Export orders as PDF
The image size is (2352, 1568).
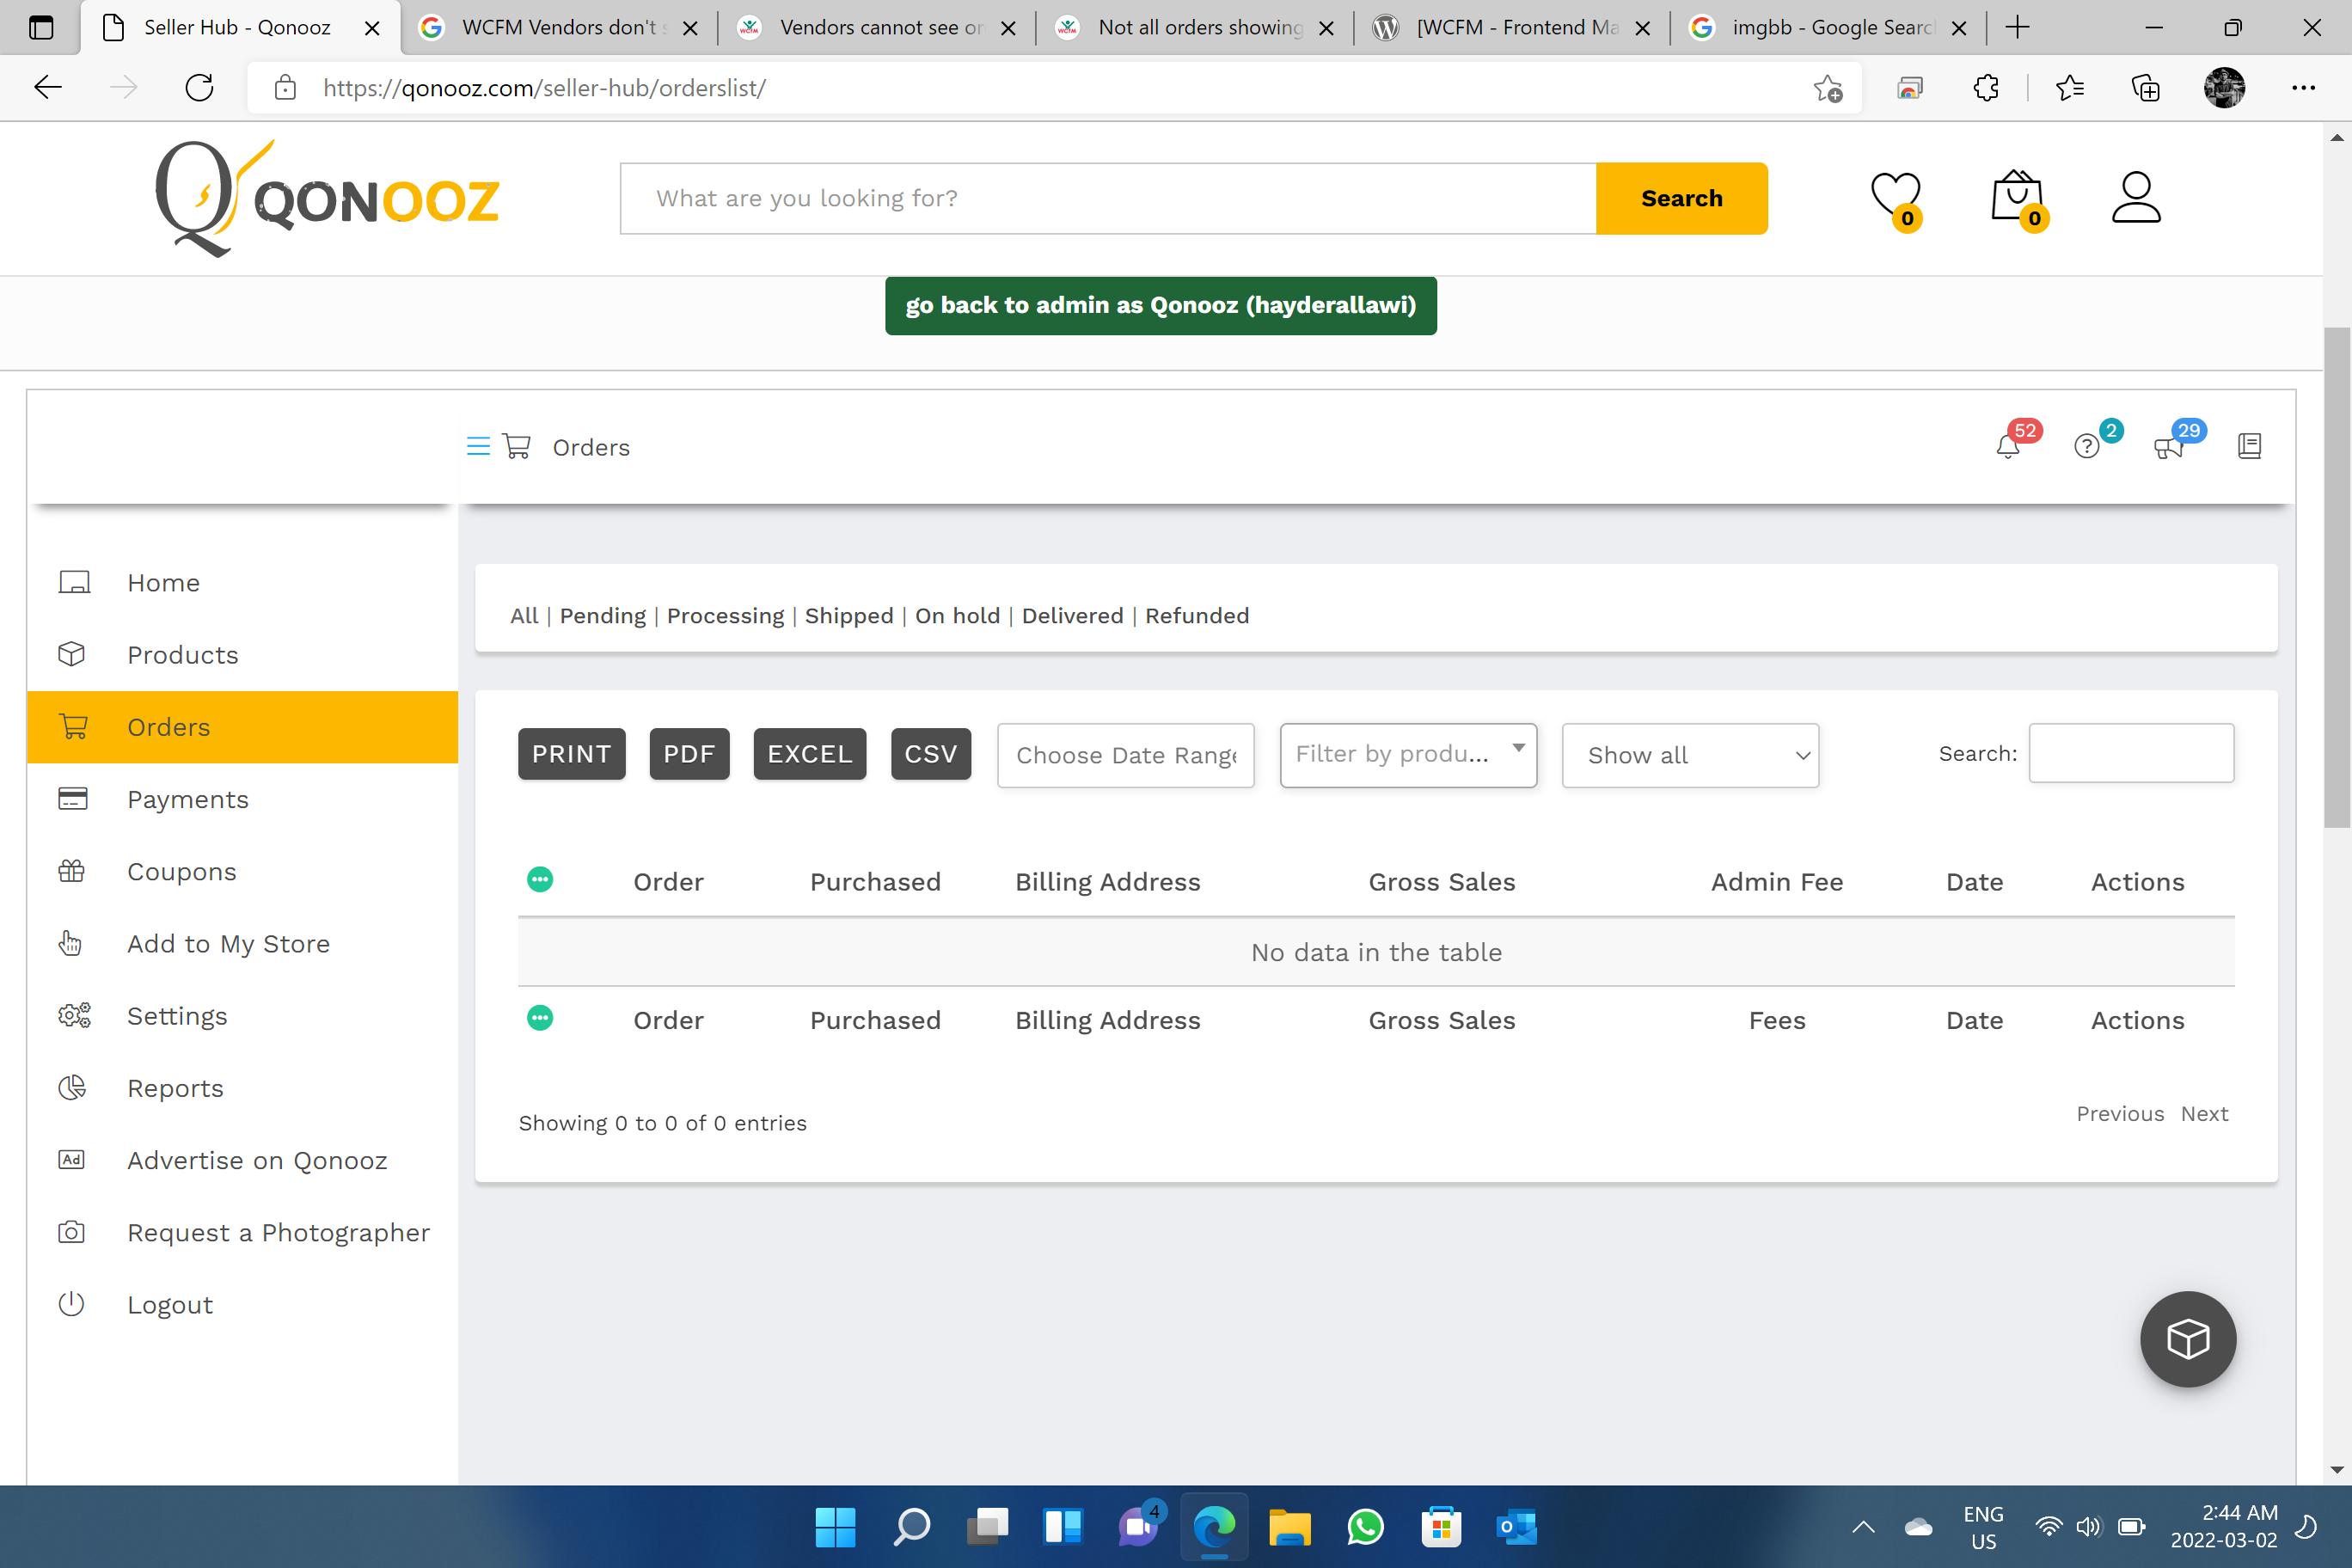coord(689,753)
